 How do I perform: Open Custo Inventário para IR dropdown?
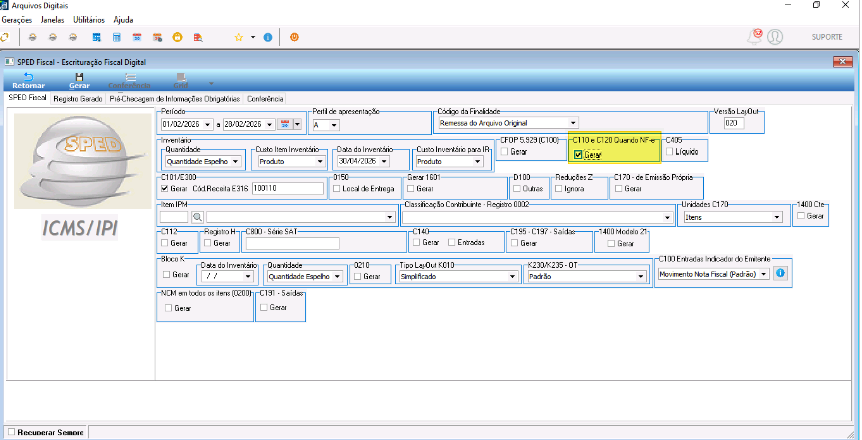[x=478, y=162]
